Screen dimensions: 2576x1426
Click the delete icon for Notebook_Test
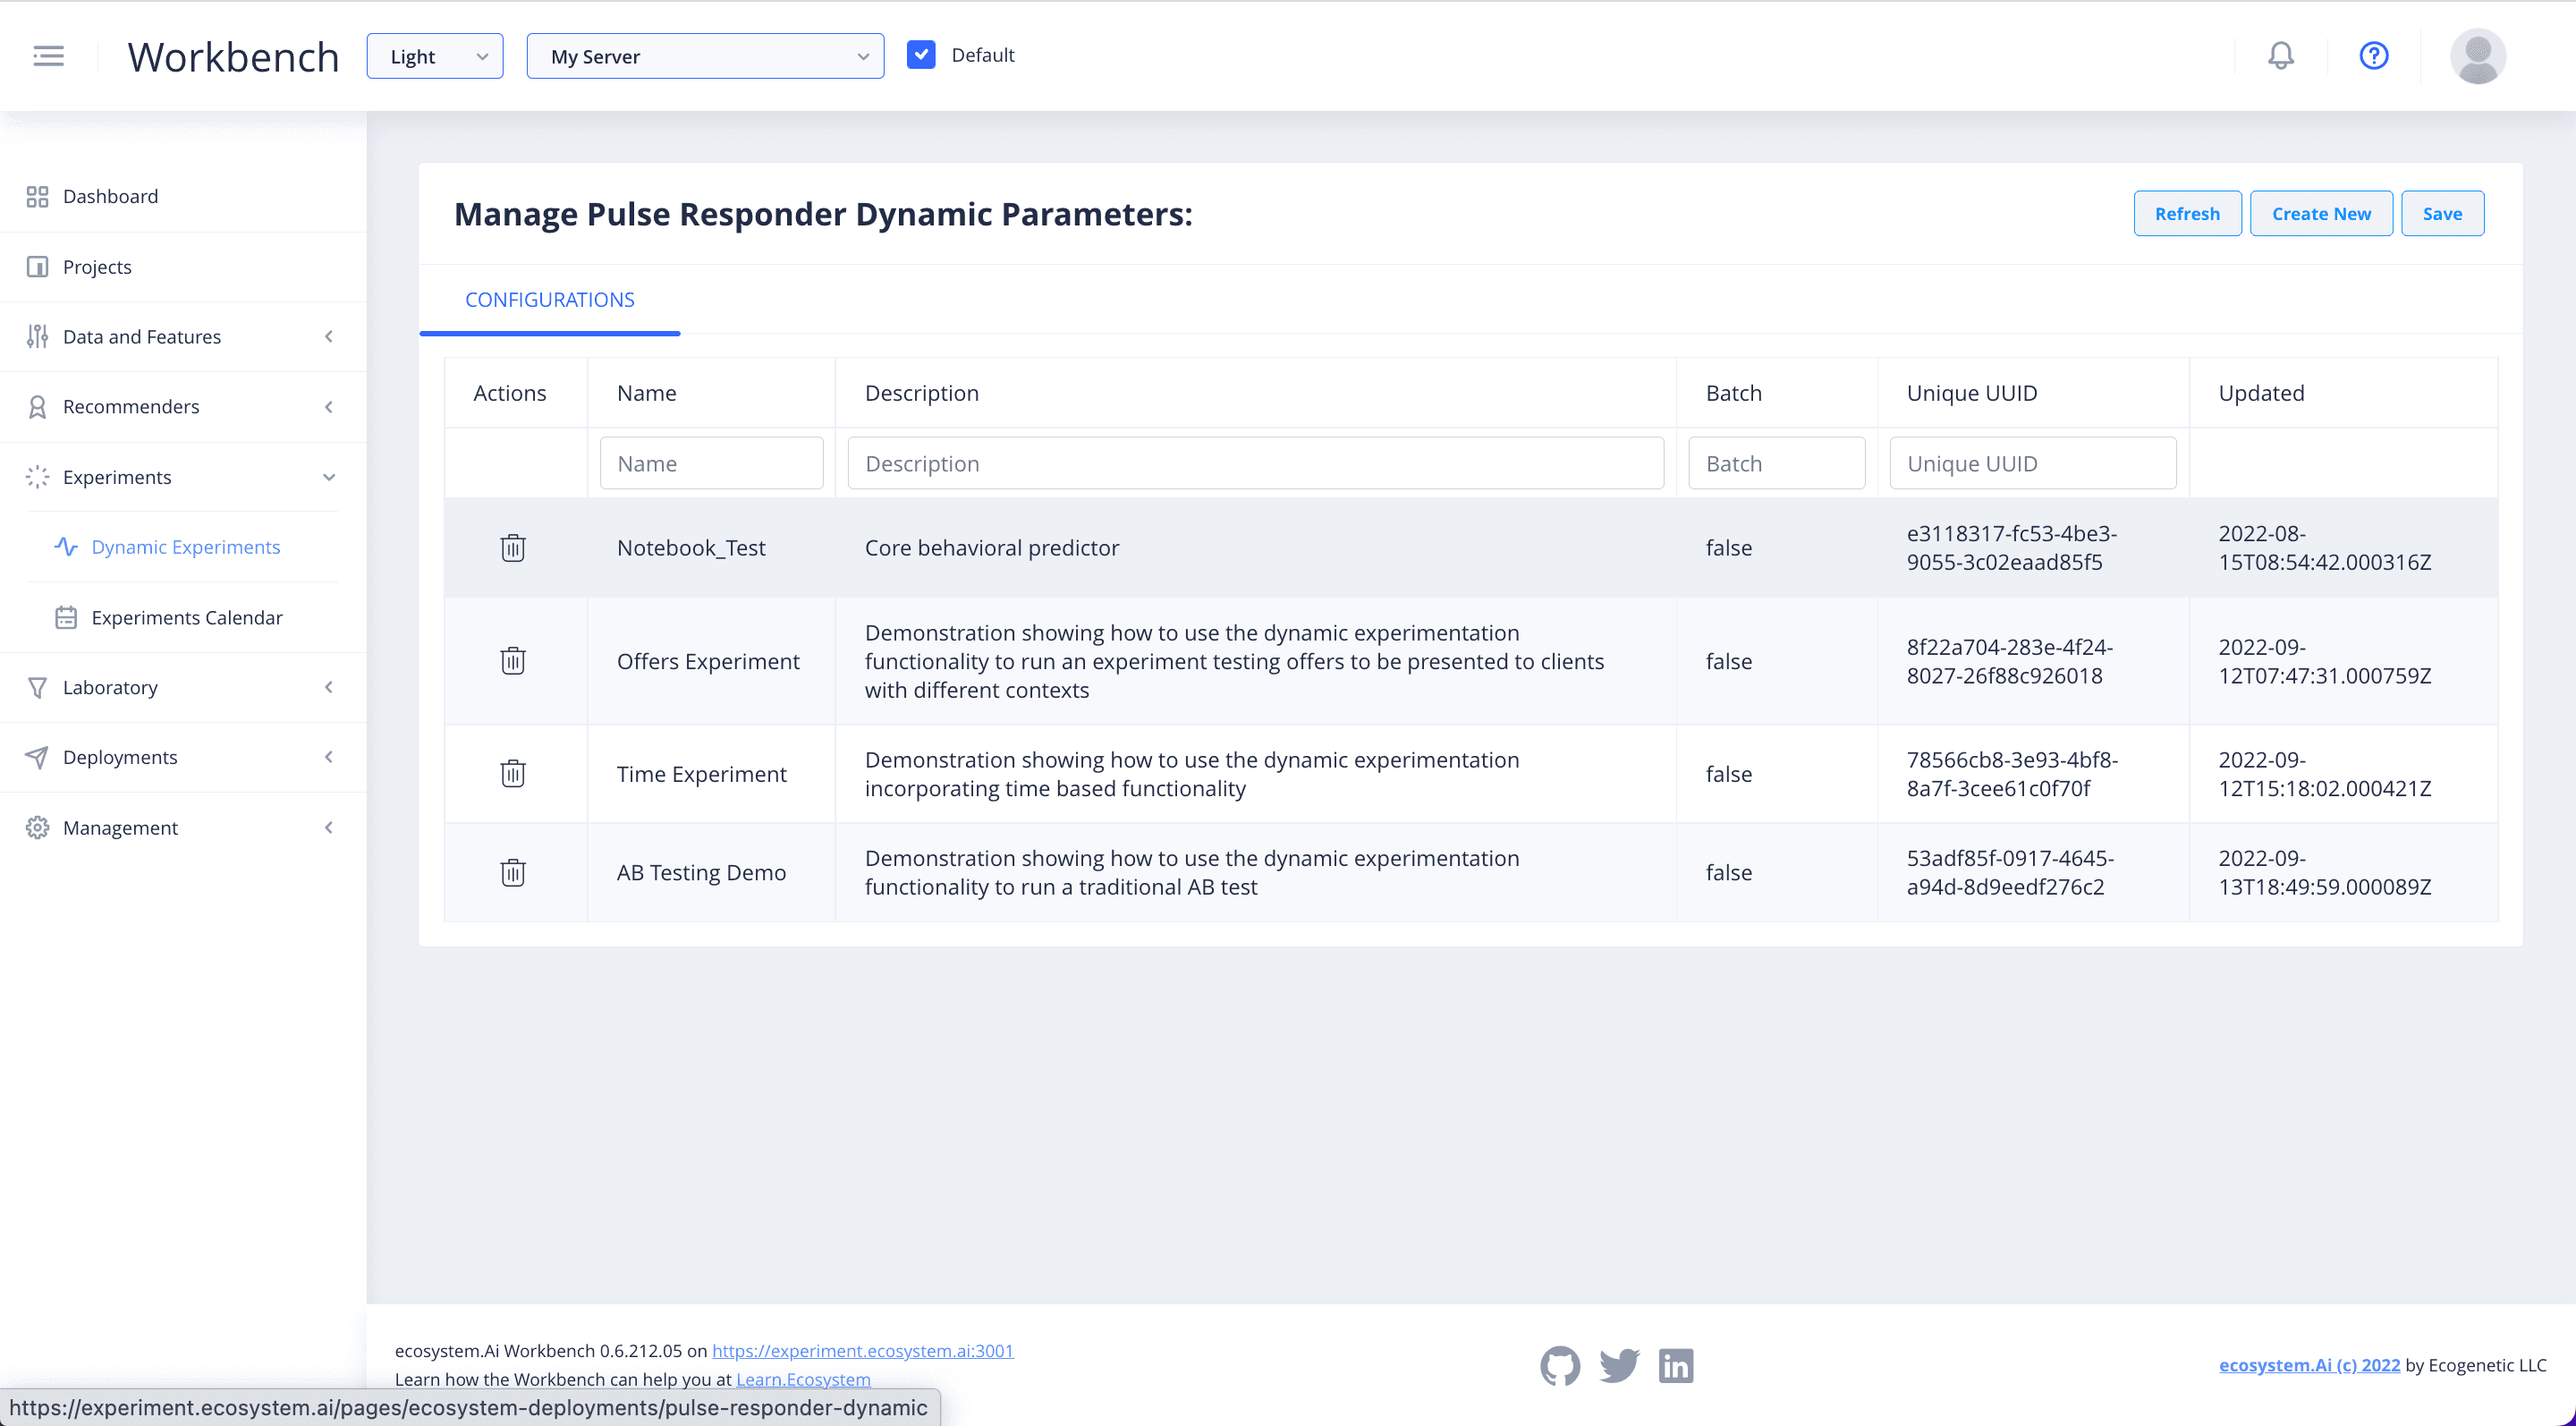tap(514, 547)
